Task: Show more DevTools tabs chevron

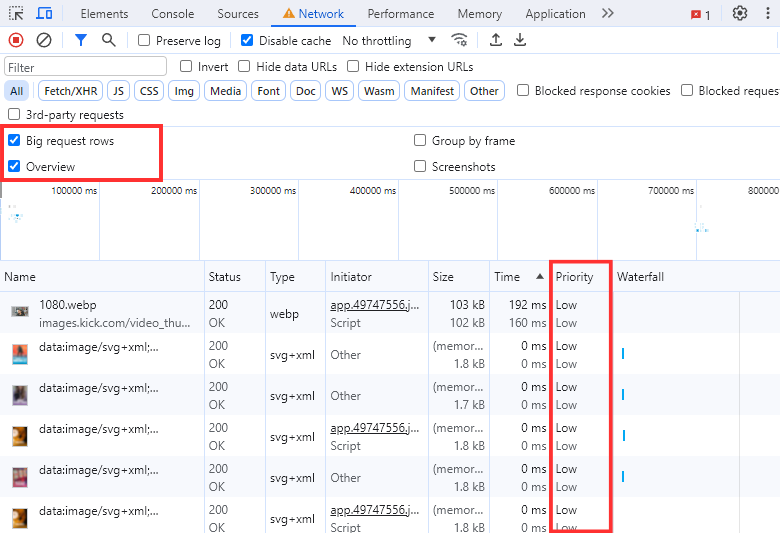Action: (x=607, y=13)
